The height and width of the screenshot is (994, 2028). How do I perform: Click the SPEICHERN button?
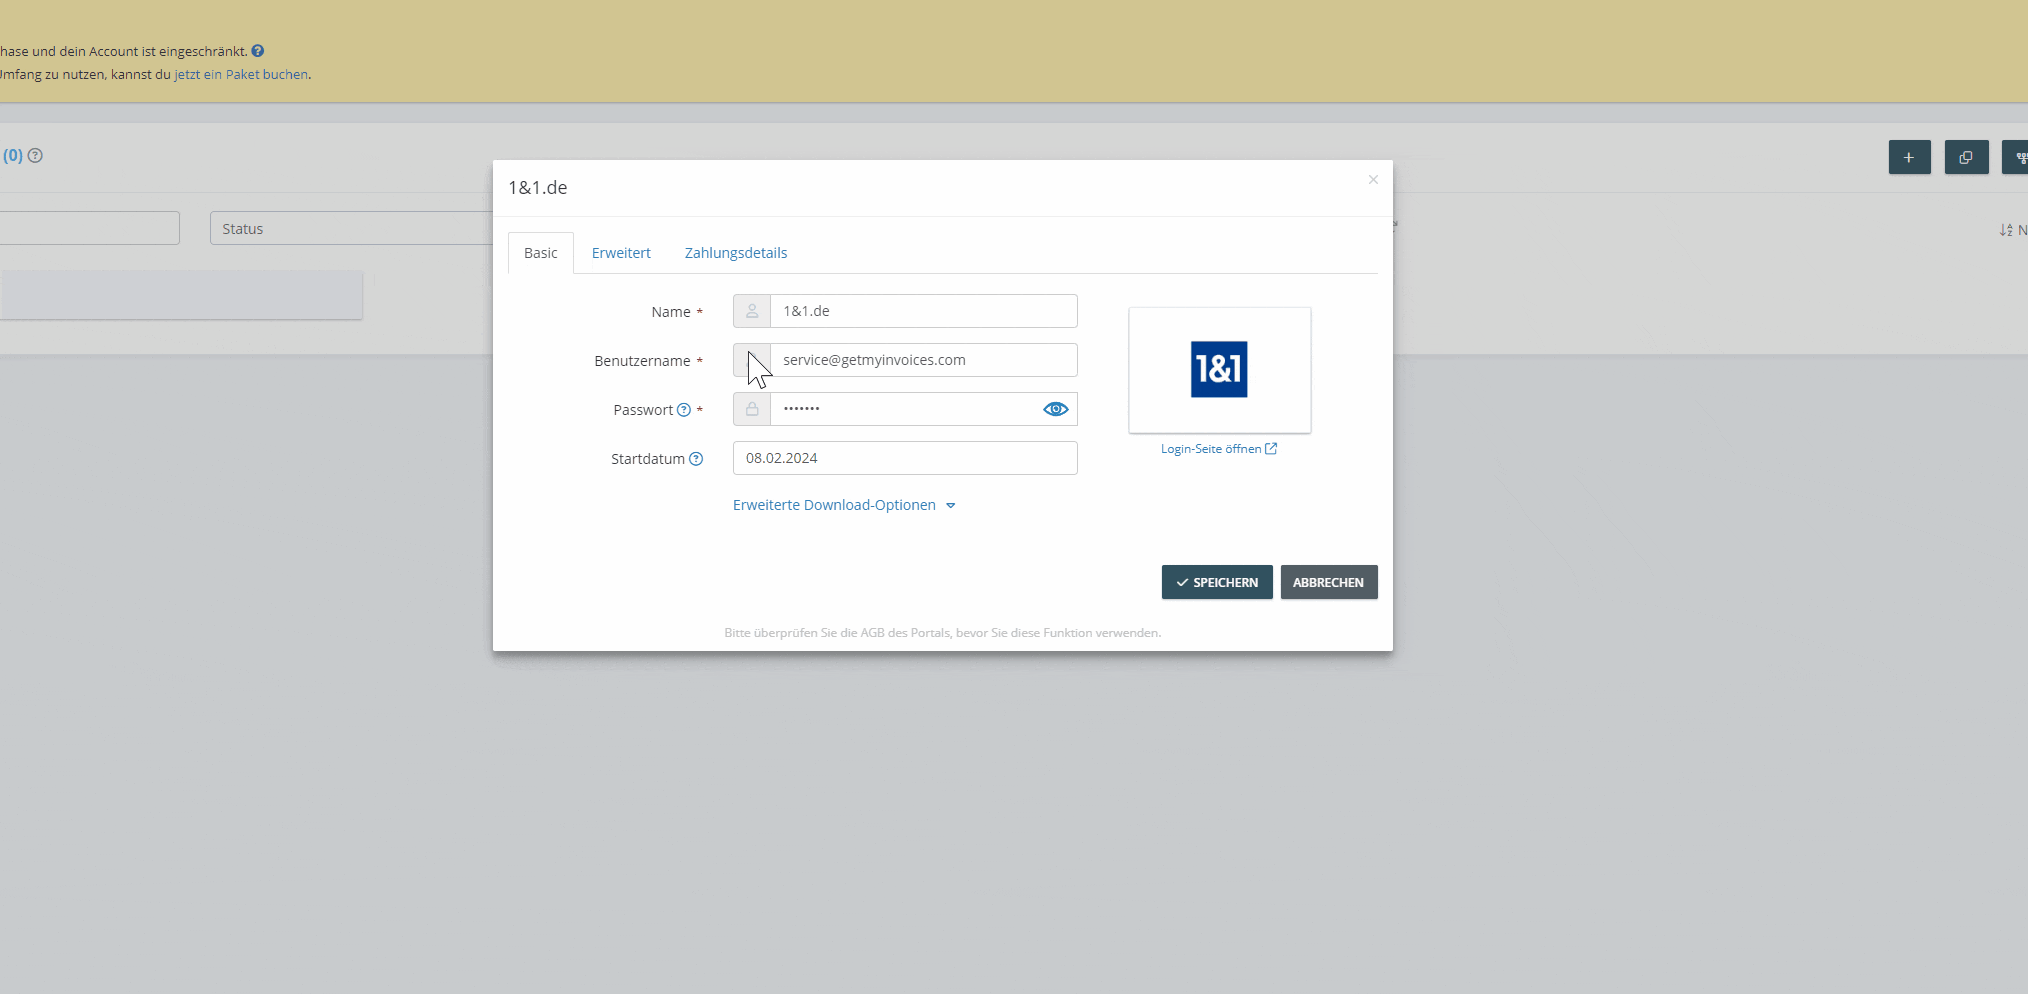click(1217, 582)
